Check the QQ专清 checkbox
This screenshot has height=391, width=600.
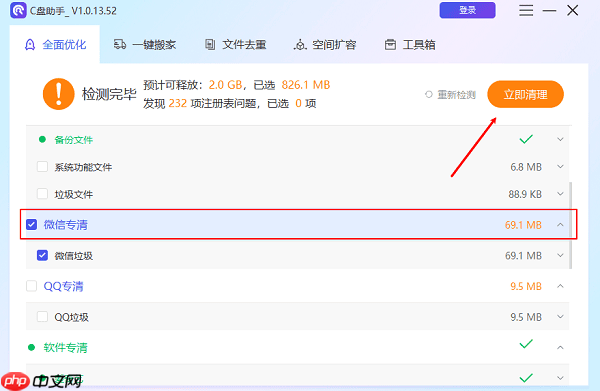tap(31, 286)
